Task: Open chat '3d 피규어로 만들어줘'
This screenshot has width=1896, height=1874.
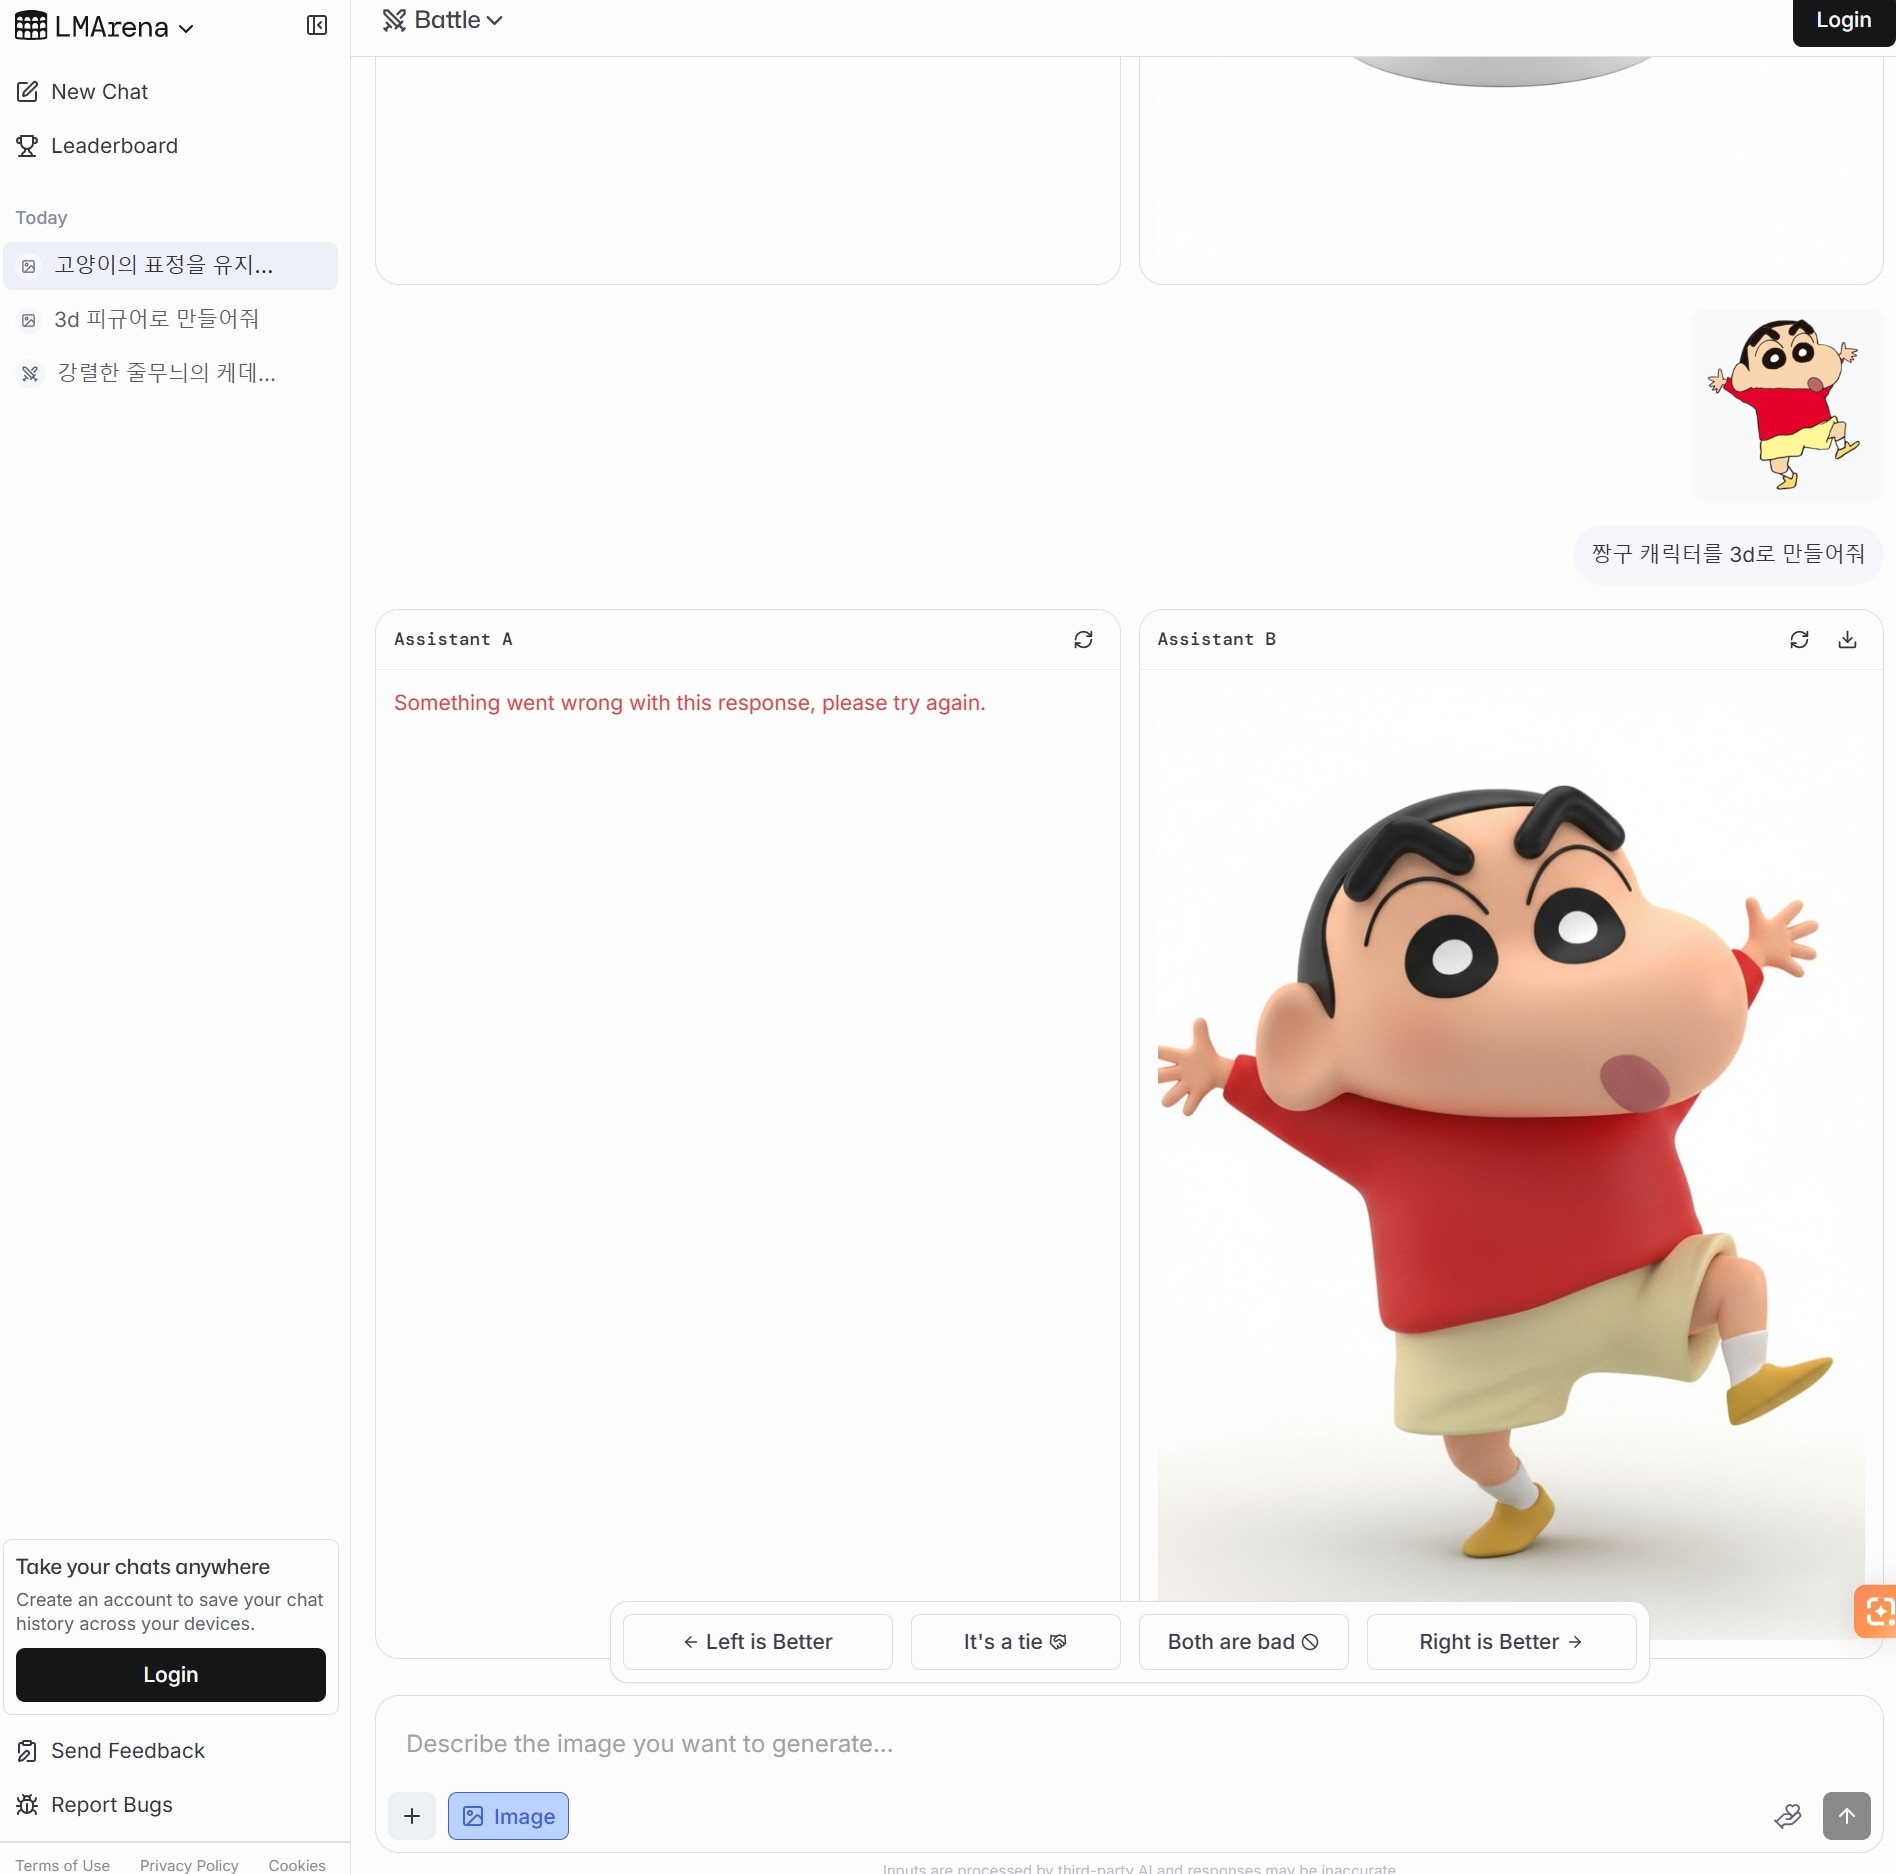Action: pyautogui.click(x=170, y=319)
